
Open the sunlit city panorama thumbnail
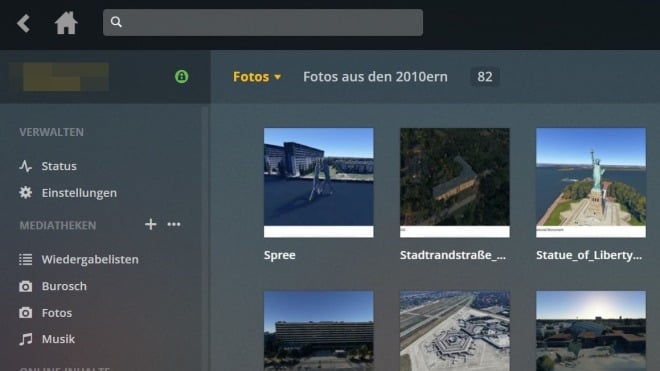(x=591, y=331)
